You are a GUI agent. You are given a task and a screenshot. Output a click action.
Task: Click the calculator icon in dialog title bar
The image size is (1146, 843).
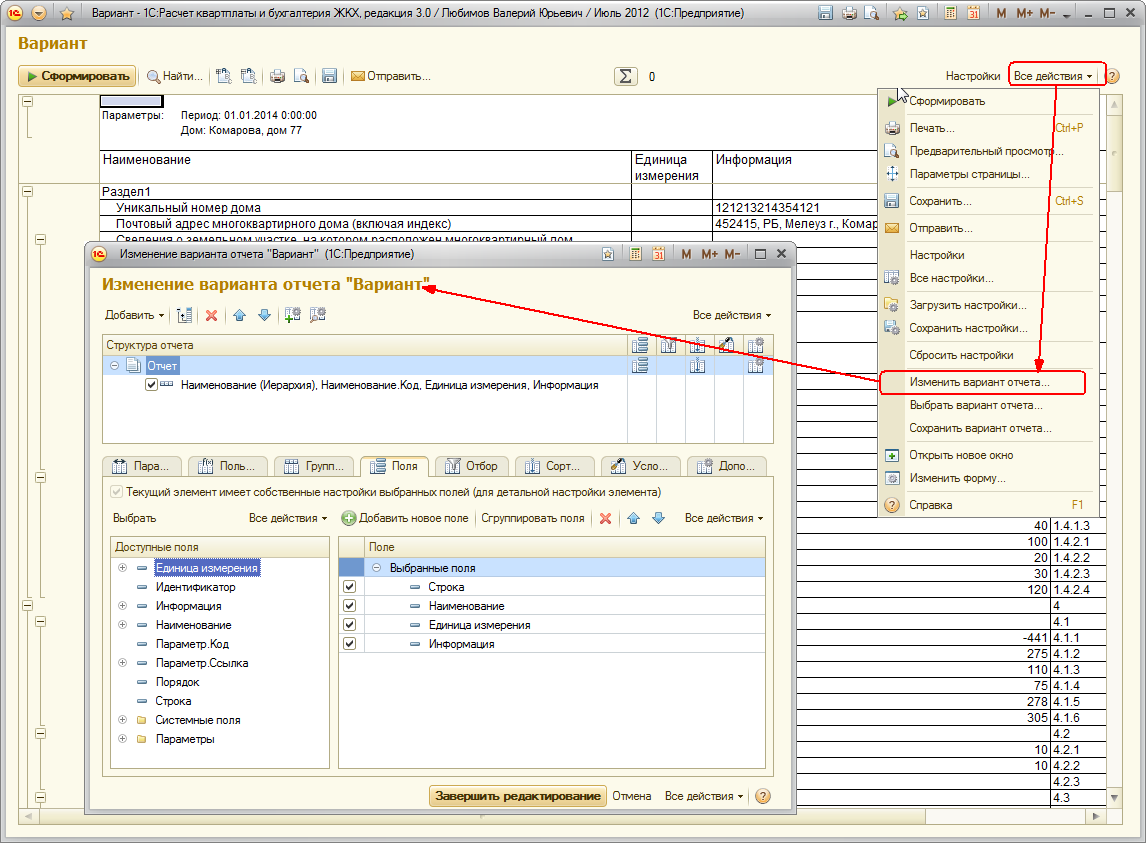(x=636, y=254)
